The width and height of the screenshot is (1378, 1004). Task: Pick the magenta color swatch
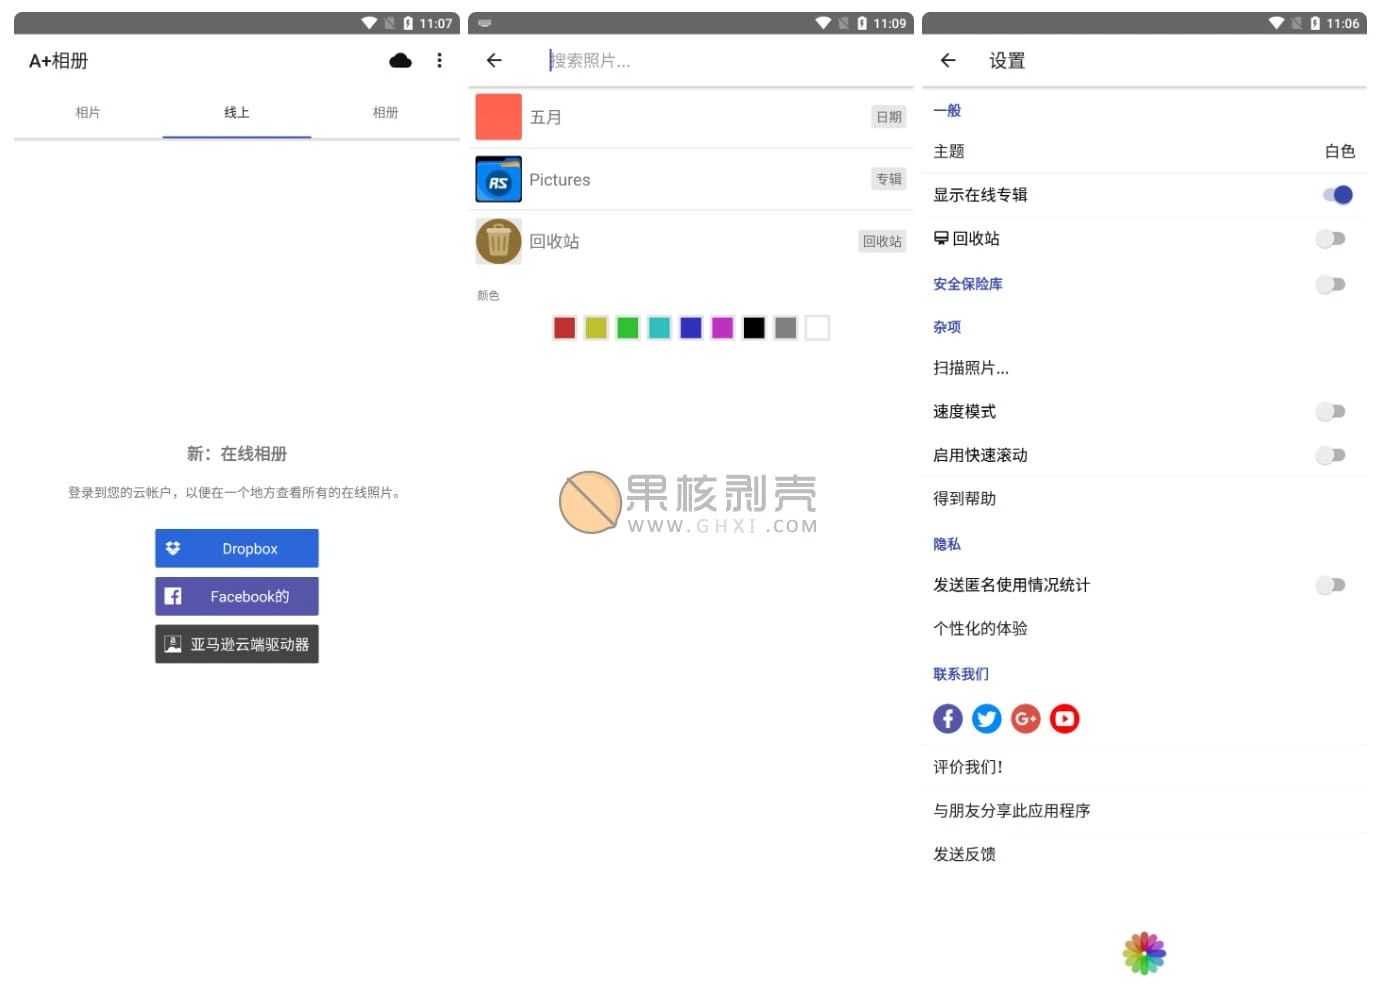[x=723, y=328]
